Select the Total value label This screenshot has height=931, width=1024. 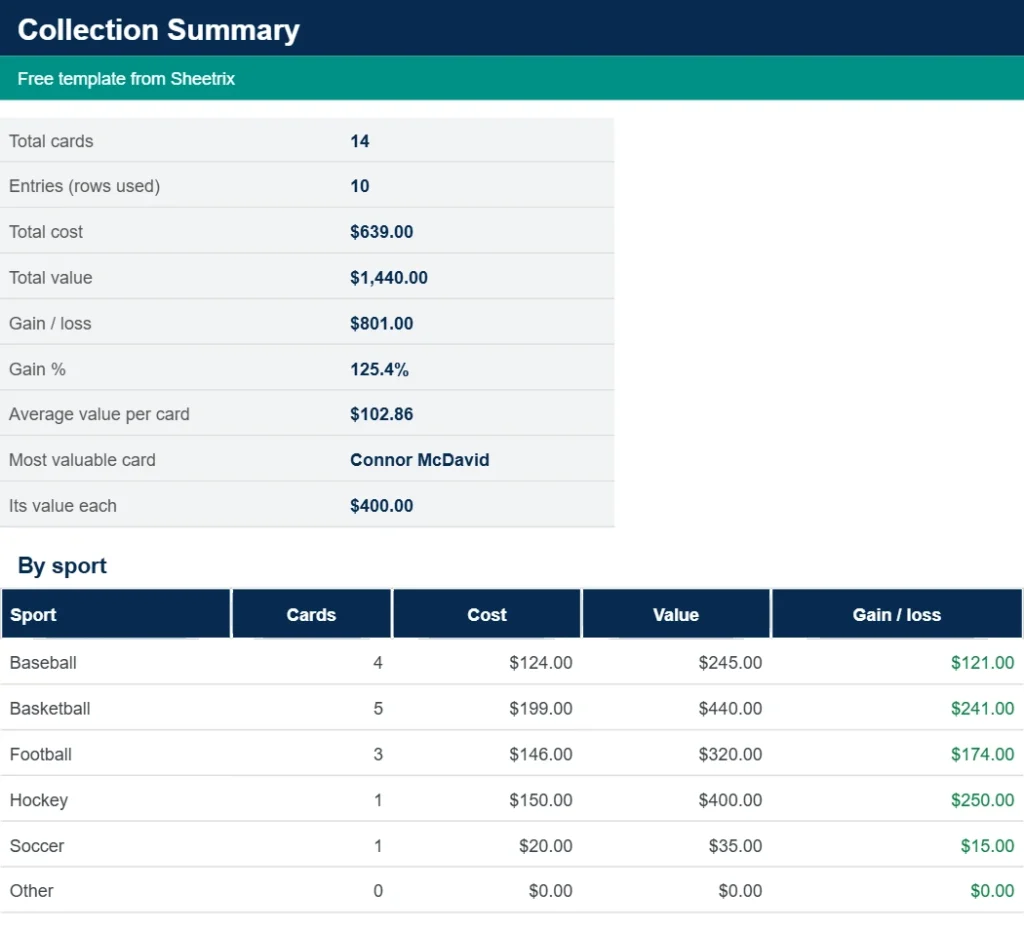(x=50, y=277)
